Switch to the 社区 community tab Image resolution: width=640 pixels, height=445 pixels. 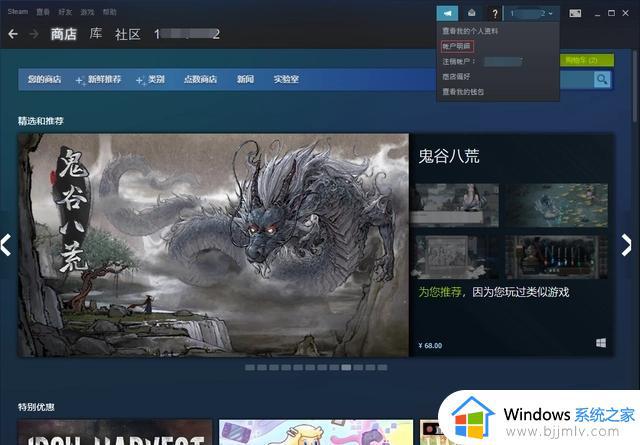pos(128,34)
